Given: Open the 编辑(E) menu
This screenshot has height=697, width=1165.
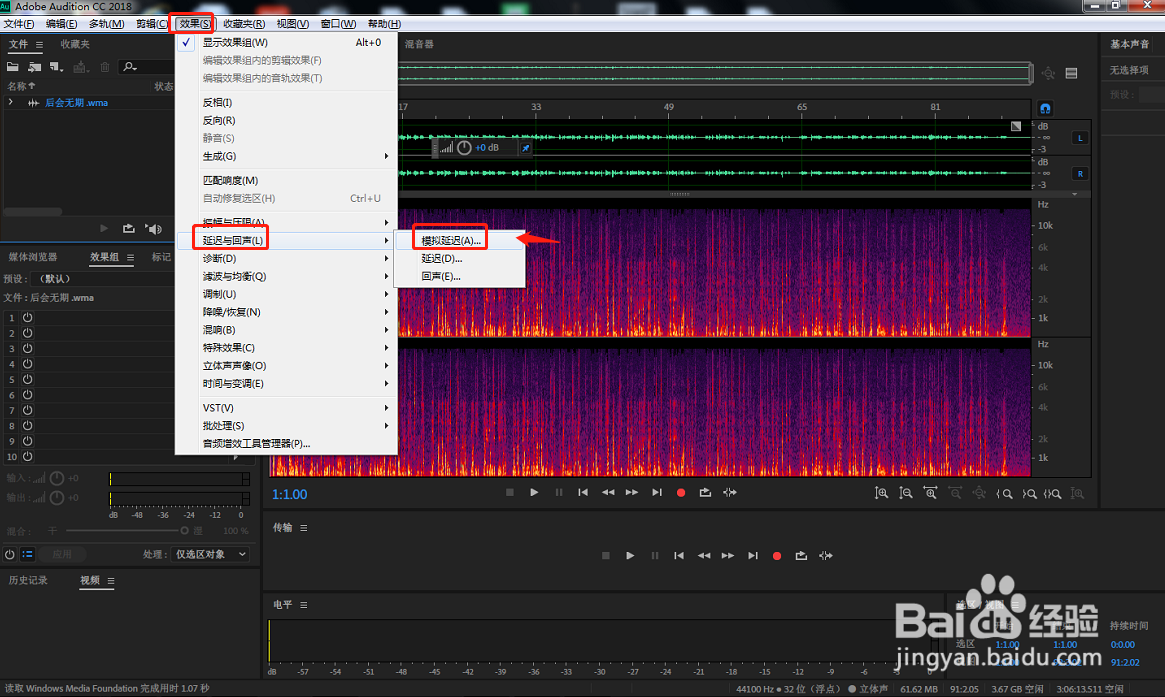Looking at the screenshot, I should pos(62,24).
